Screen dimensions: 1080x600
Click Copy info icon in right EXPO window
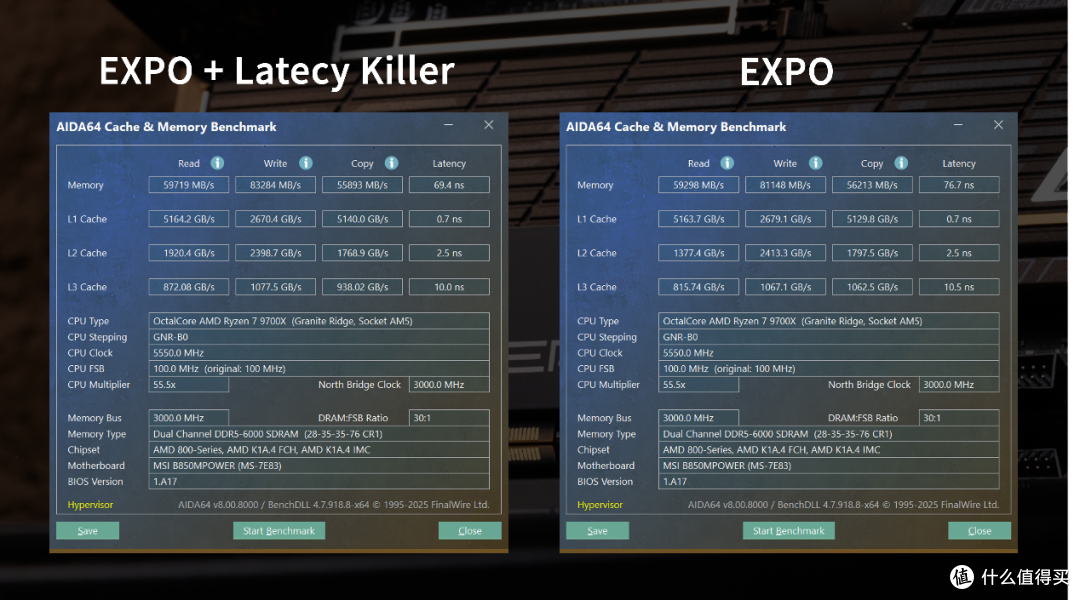901,163
